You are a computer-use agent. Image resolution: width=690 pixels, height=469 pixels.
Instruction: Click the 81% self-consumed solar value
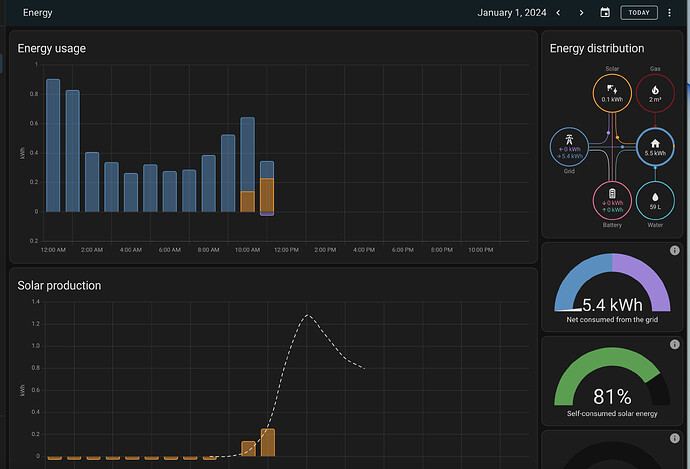(612, 397)
